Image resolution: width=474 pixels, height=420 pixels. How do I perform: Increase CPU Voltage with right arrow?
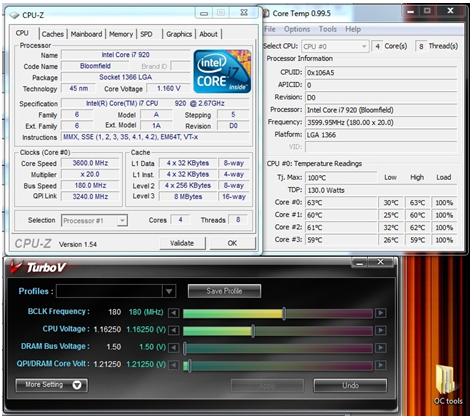click(380, 330)
